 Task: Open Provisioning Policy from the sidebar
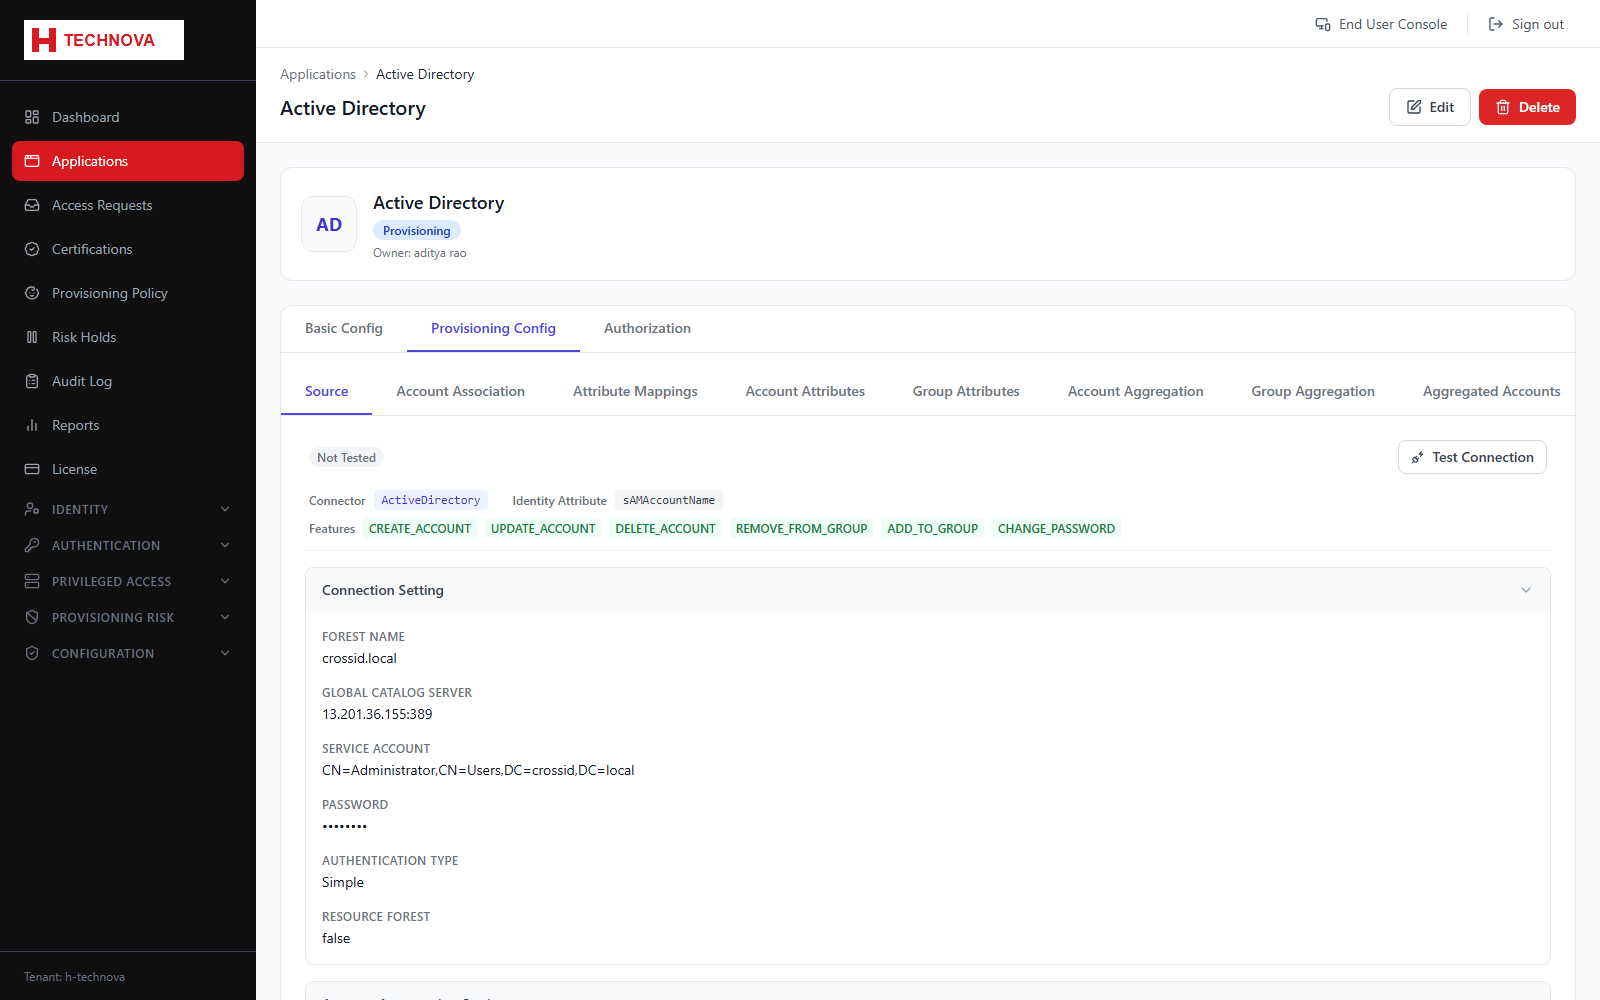point(128,293)
